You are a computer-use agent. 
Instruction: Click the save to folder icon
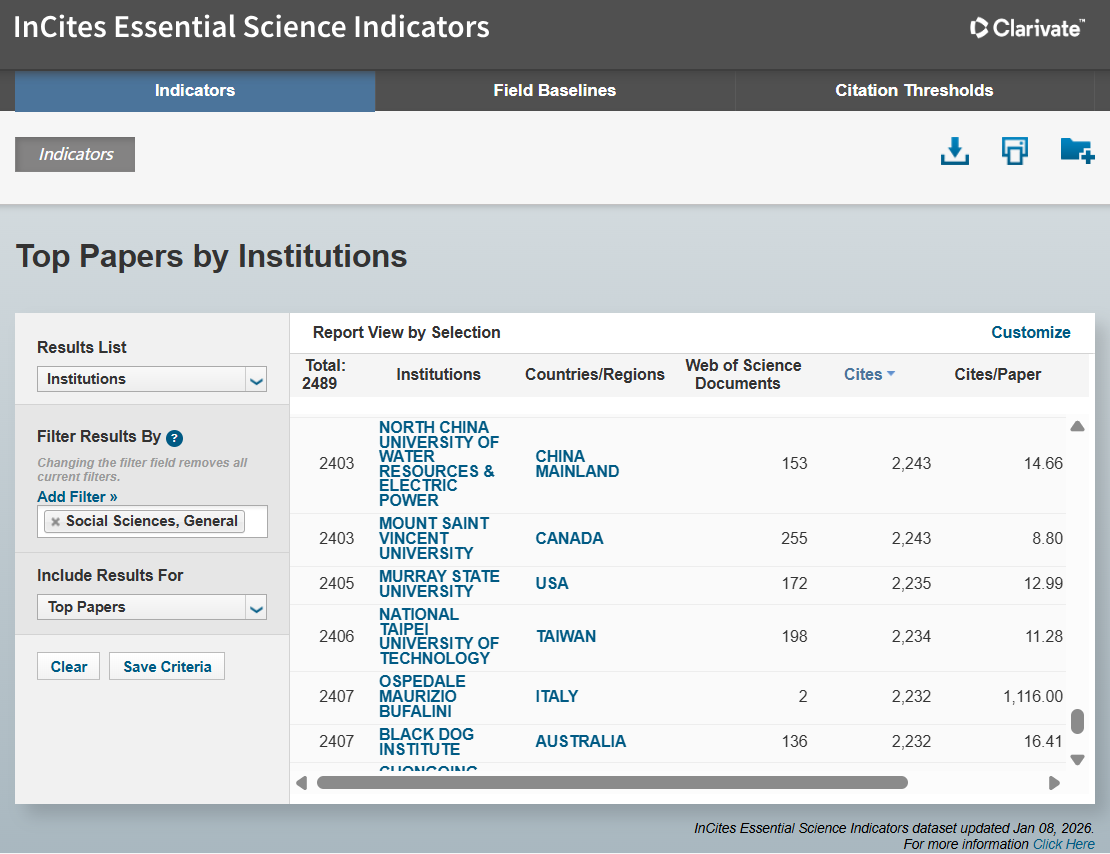1076,152
